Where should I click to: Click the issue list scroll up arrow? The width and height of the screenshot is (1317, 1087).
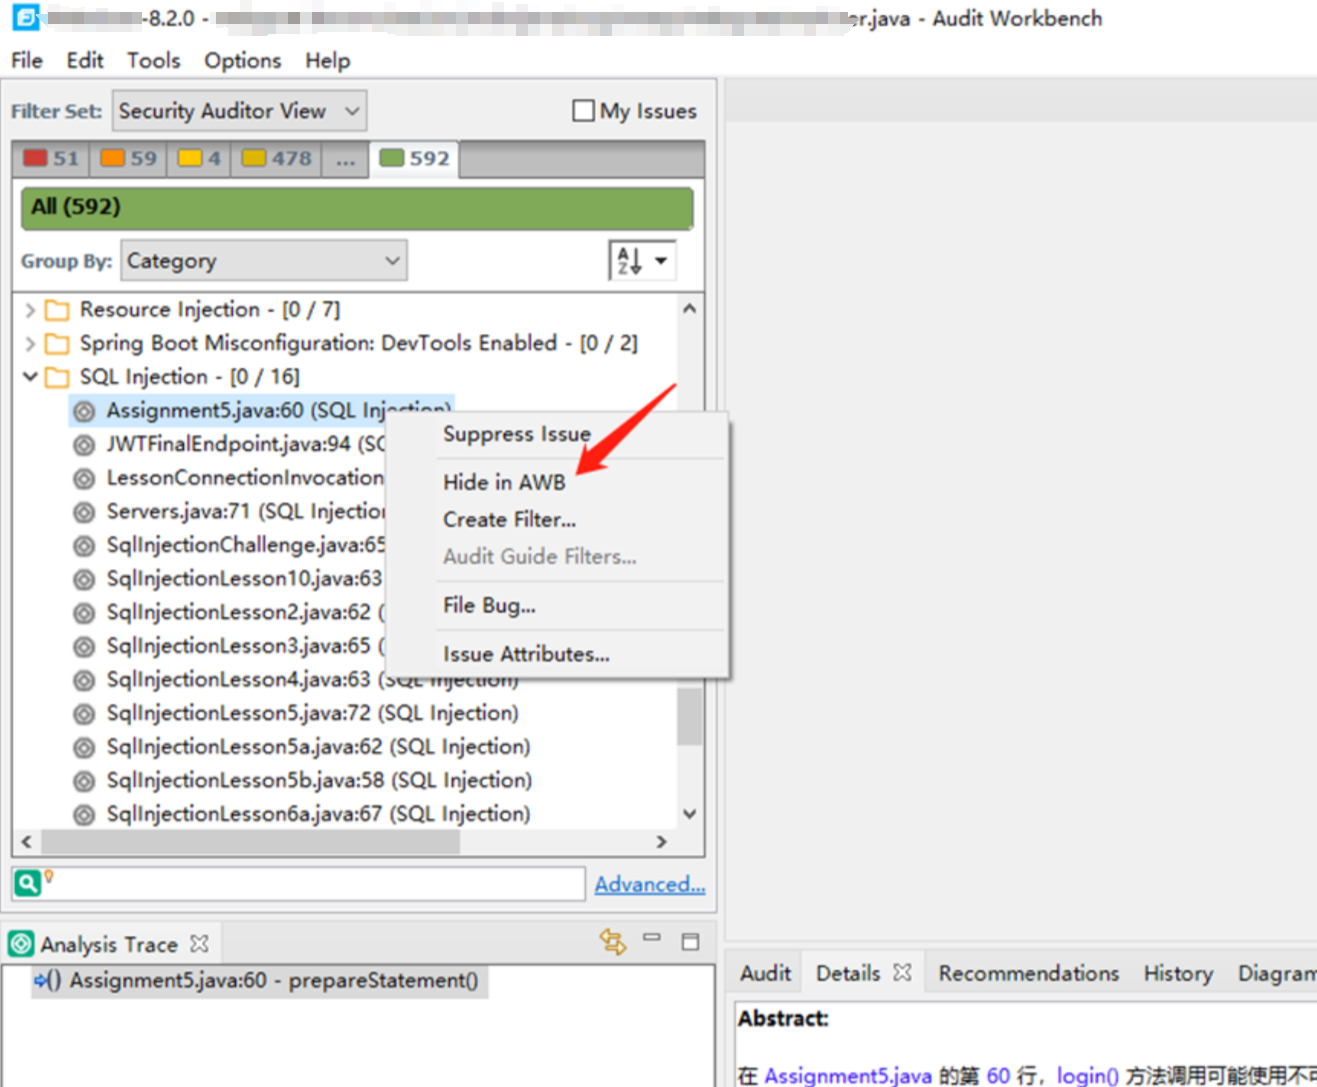[689, 309]
